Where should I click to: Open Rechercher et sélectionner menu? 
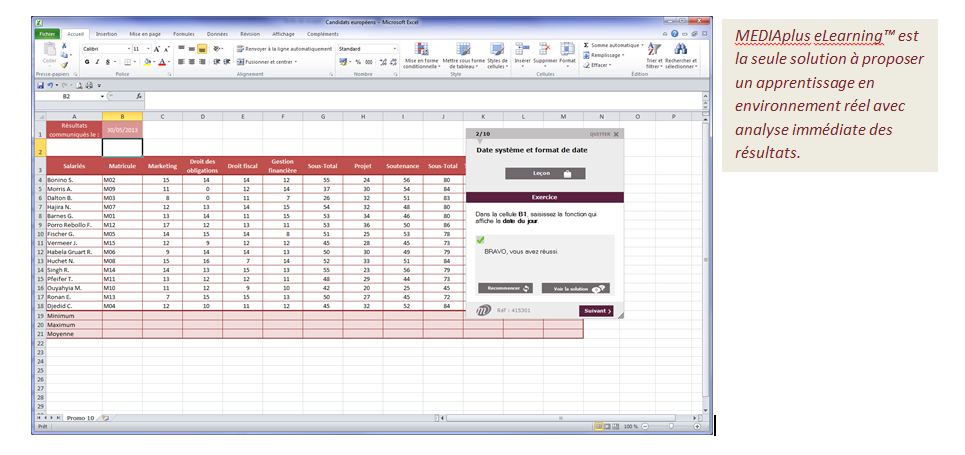coord(681,56)
